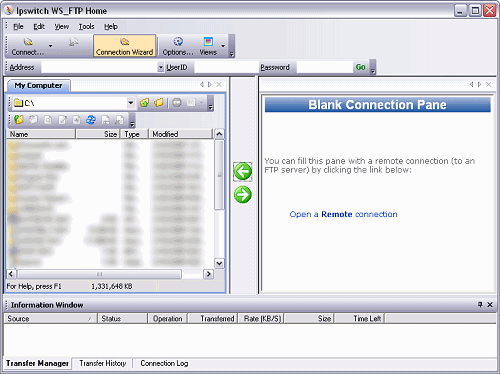Sort local files by Name column
Viewport: 500px width, 374px height.
point(41,134)
